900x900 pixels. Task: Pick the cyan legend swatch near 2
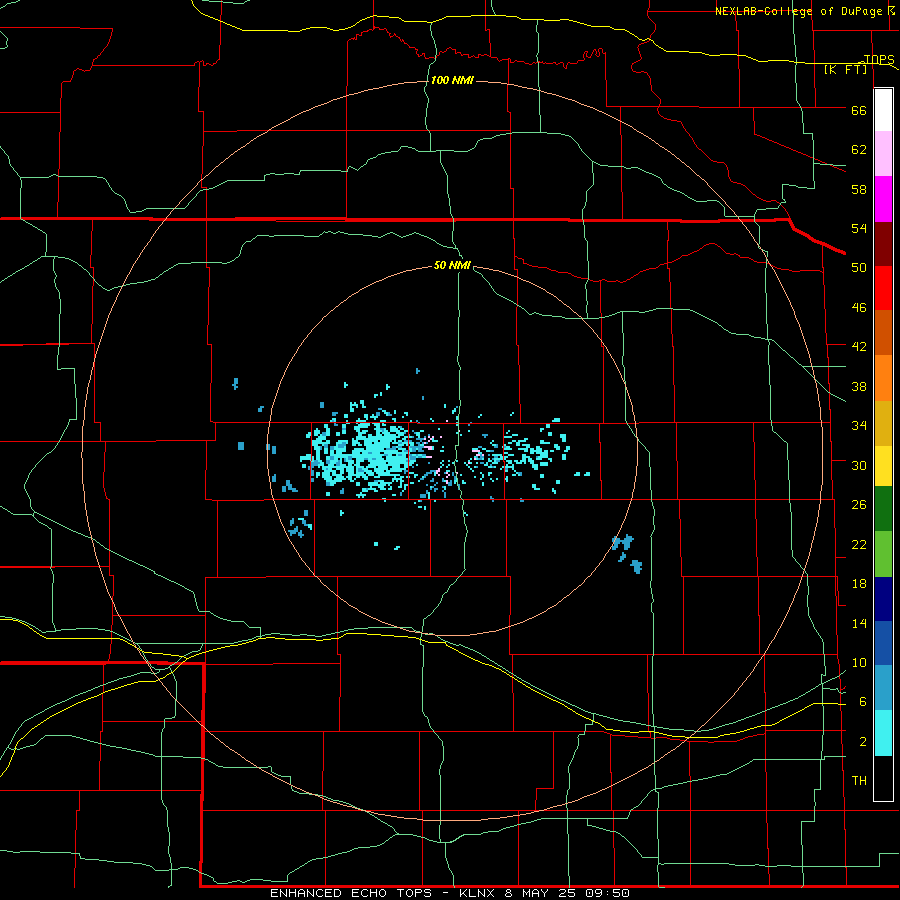tap(883, 733)
